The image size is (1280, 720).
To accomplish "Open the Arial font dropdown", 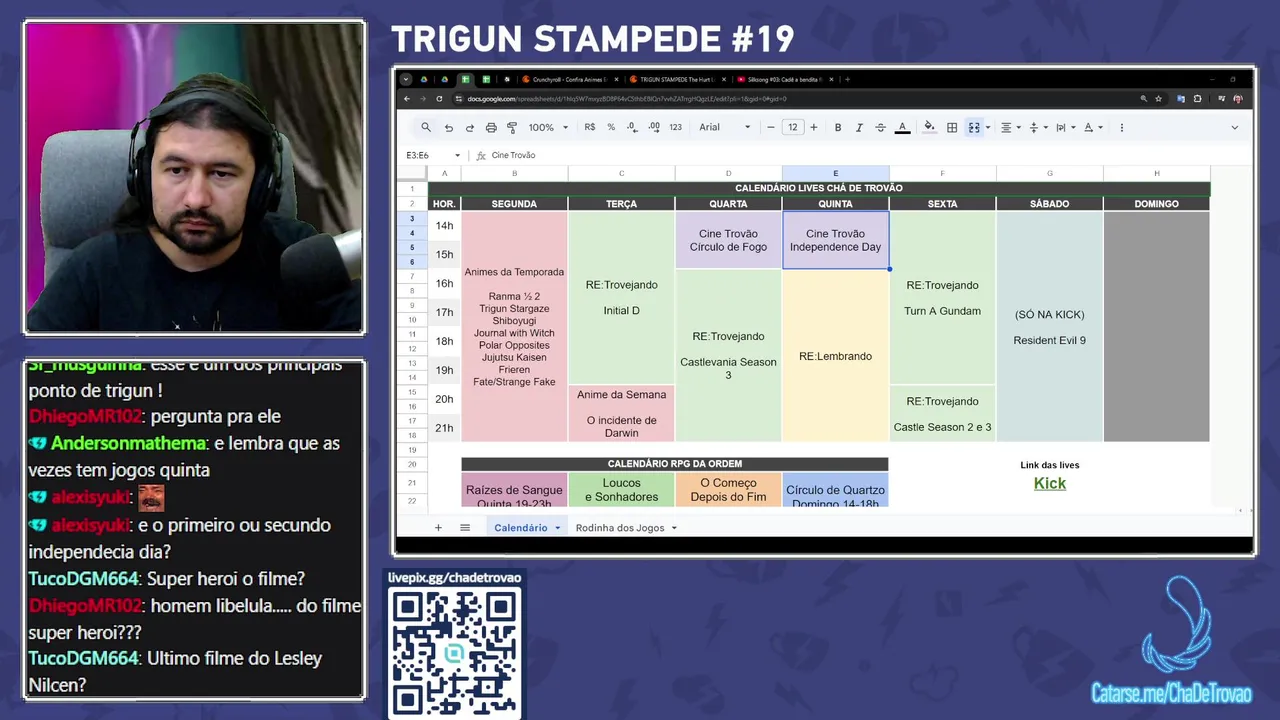I will click(x=725, y=127).
